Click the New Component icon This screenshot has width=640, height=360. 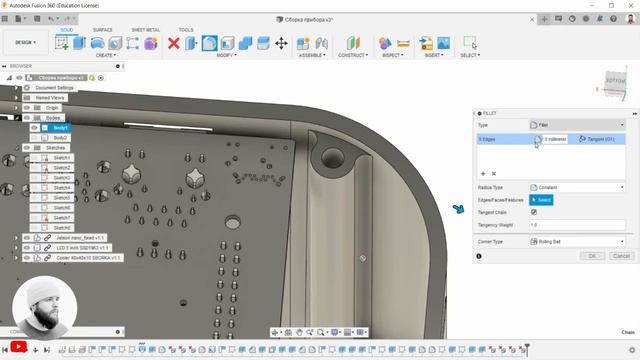(303, 43)
